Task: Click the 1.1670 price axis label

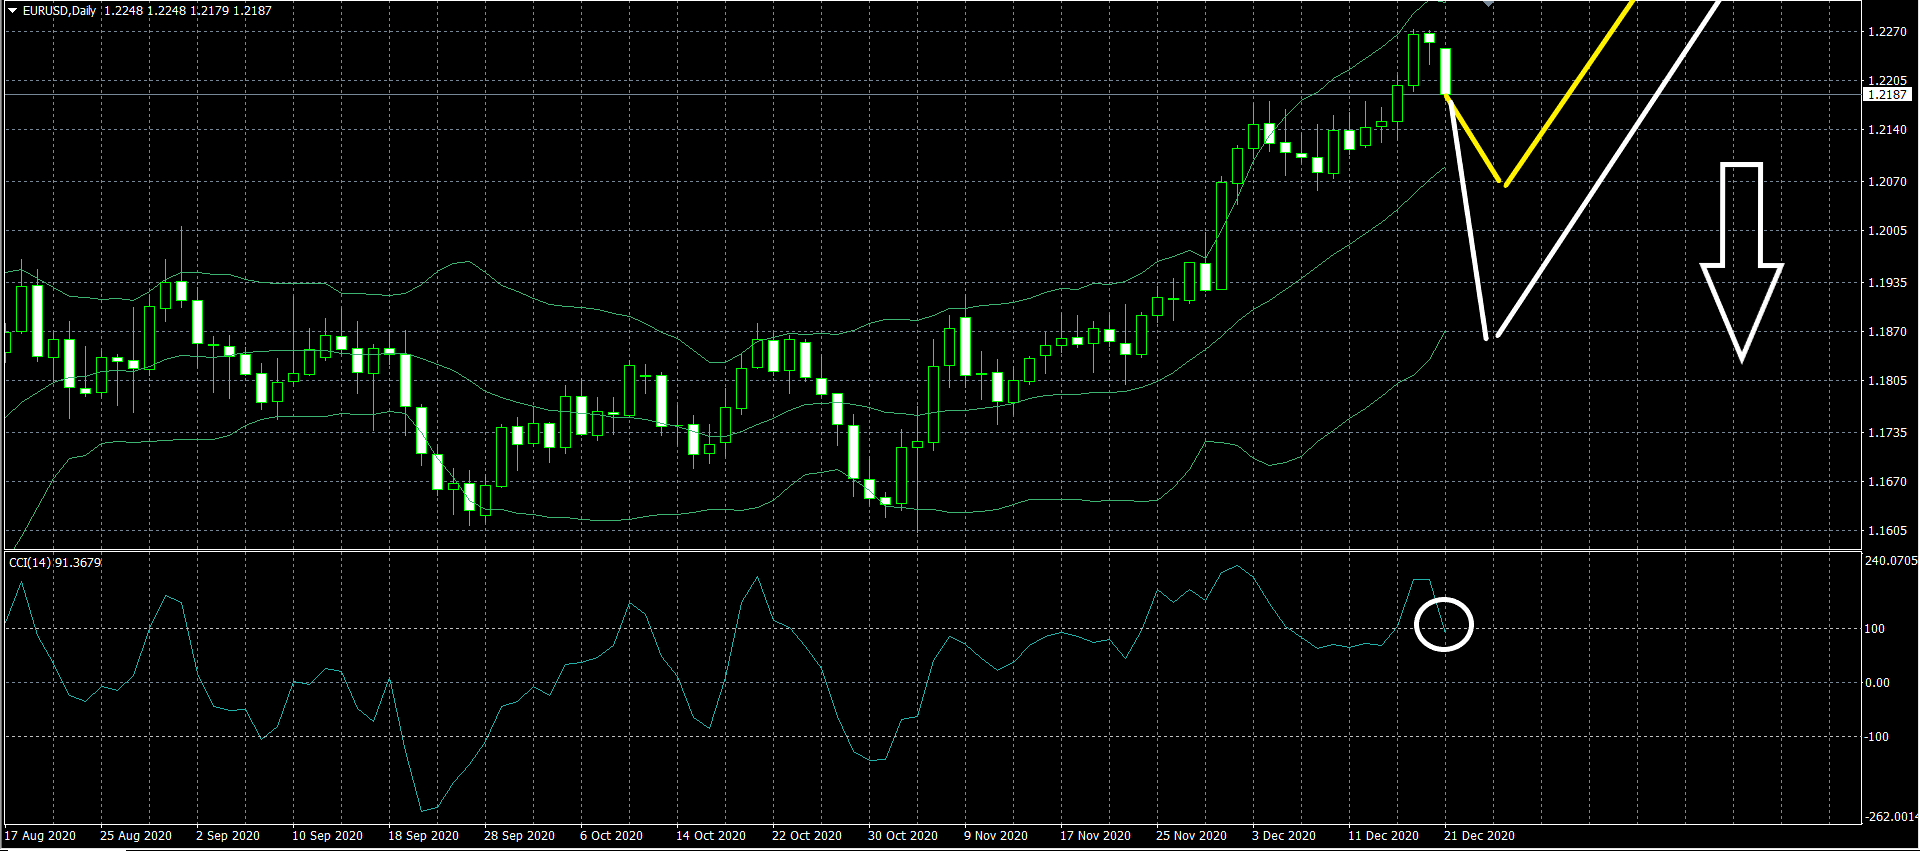Action: tap(1887, 482)
